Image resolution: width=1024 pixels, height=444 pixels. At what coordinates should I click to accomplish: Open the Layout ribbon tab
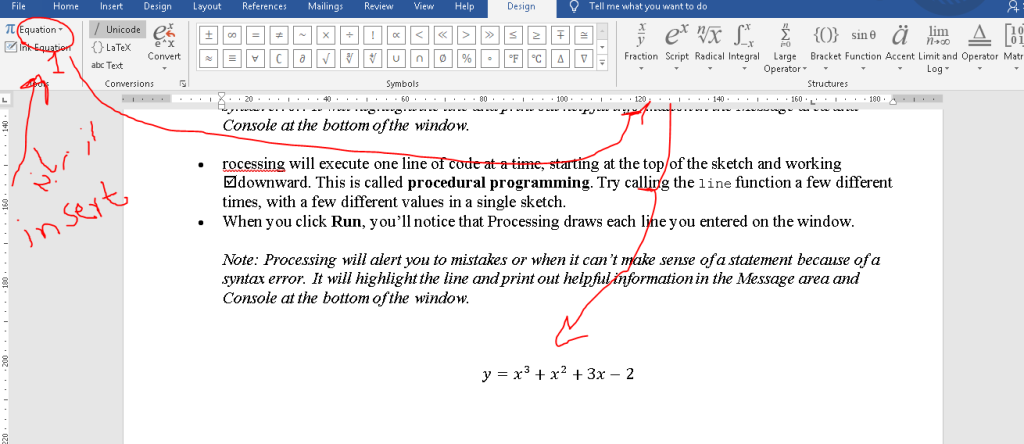click(x=207, y=7)
